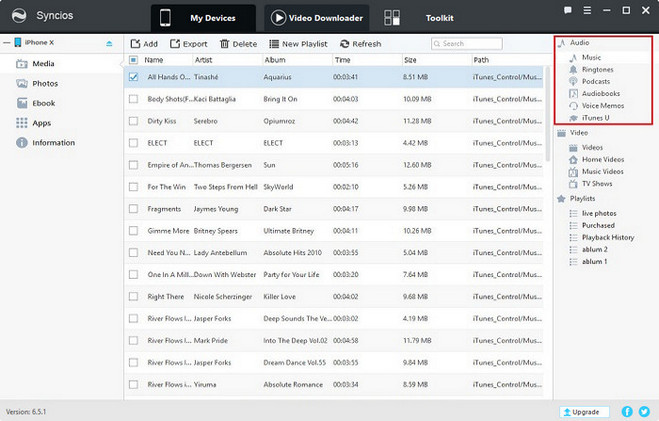659x421 pixels.
Task: Click the Music Videos icon
Action: (x=573, y=171)
